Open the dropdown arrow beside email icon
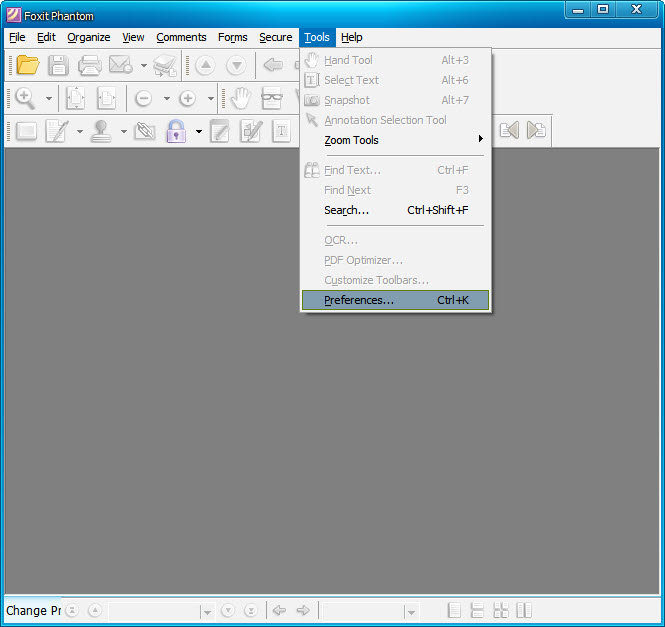665x627 pixels. (x=143, y=66)
